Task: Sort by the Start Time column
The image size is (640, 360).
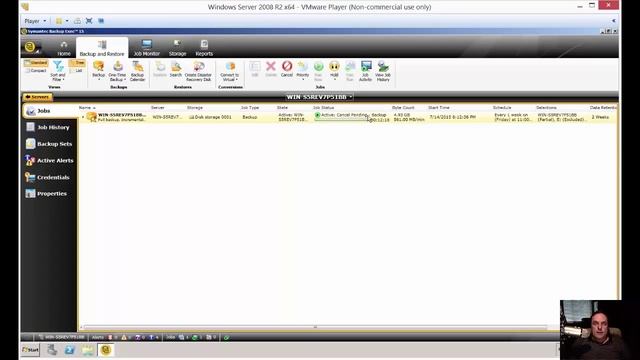Action: [439, 107]
